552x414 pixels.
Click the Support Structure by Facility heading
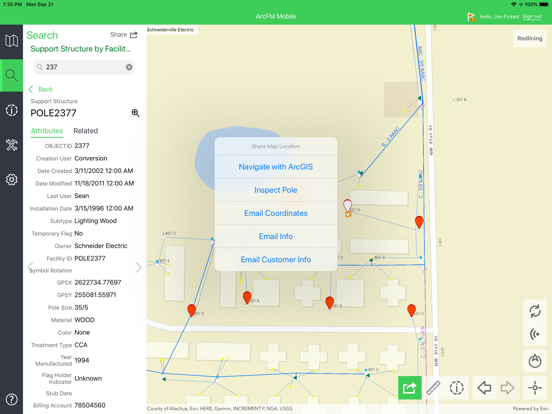(81, 49)
